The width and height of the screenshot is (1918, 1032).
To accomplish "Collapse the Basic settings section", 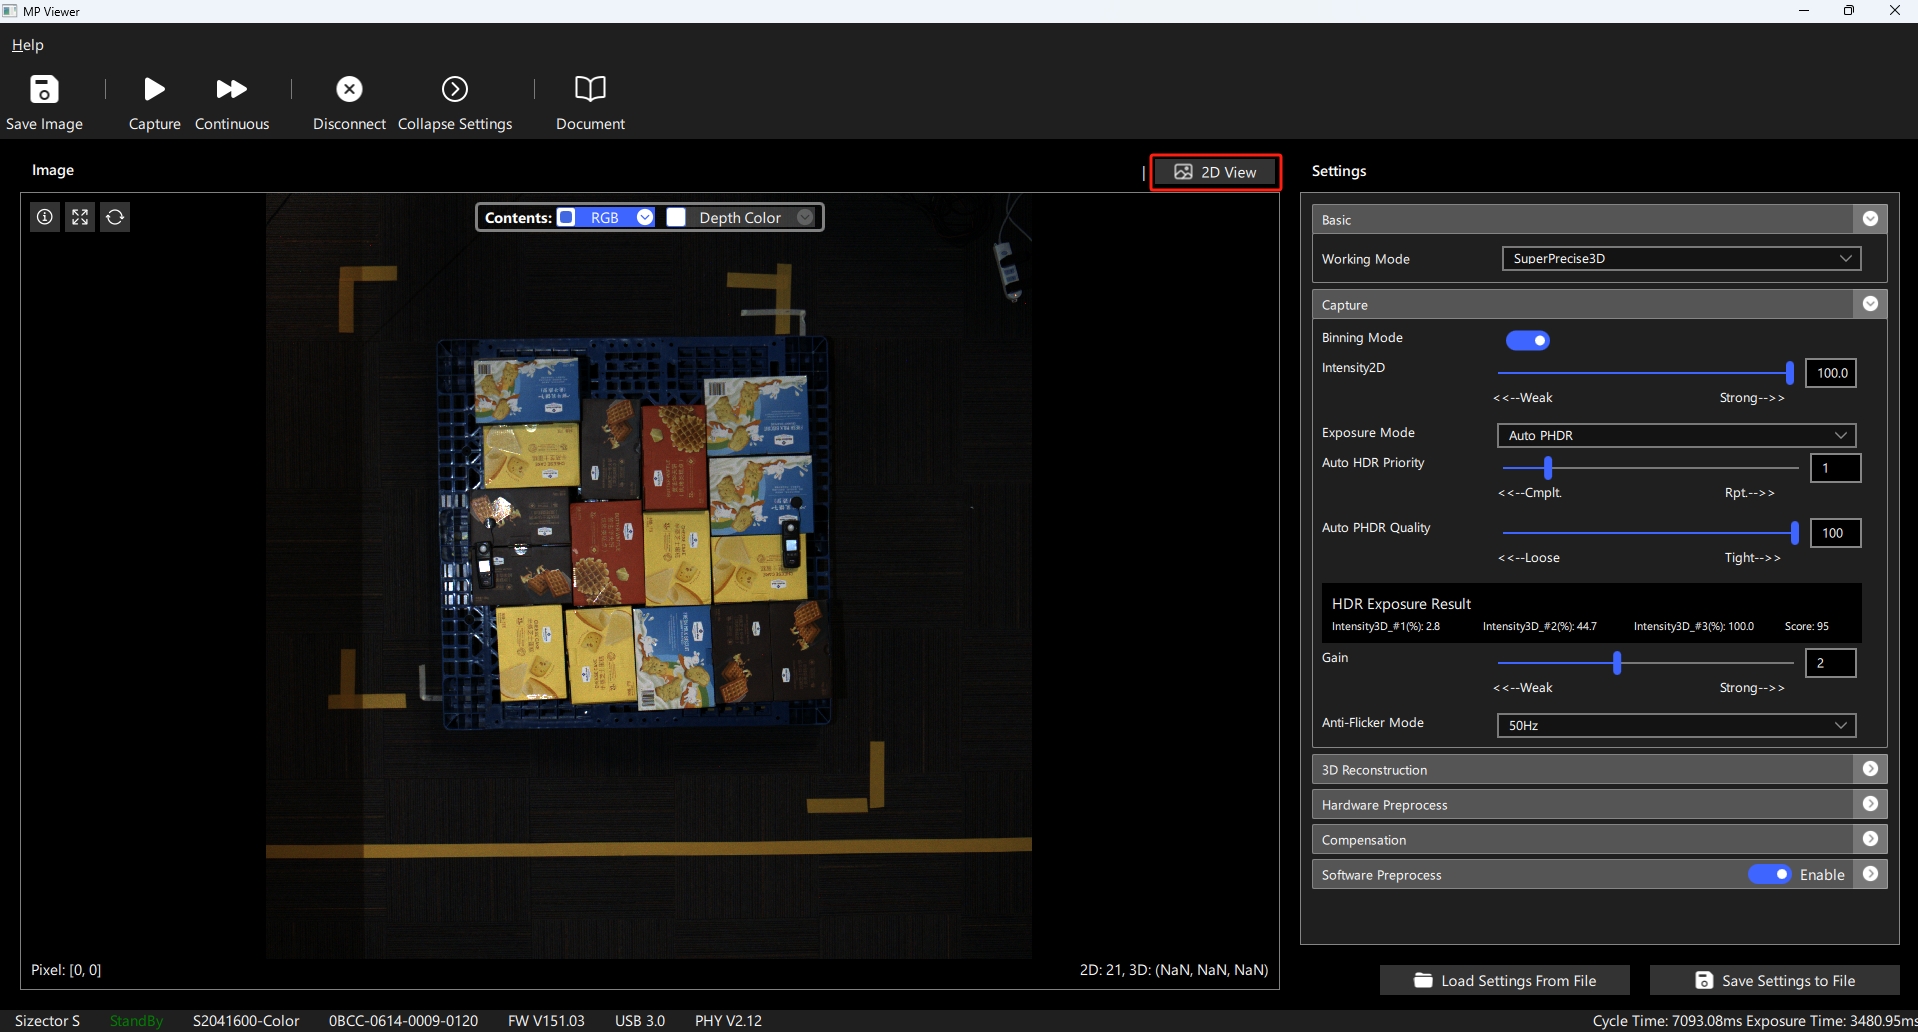I will point(1870,219).
